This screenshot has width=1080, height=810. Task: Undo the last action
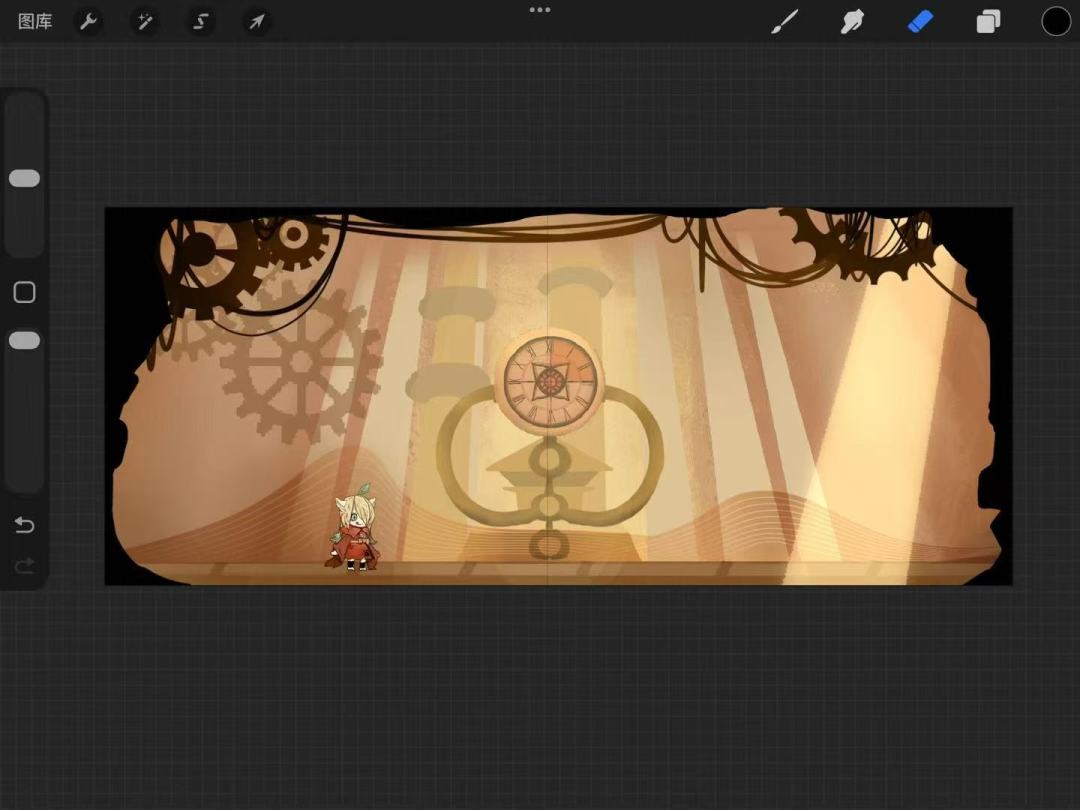pyautogui.click(x=24, y=525)
